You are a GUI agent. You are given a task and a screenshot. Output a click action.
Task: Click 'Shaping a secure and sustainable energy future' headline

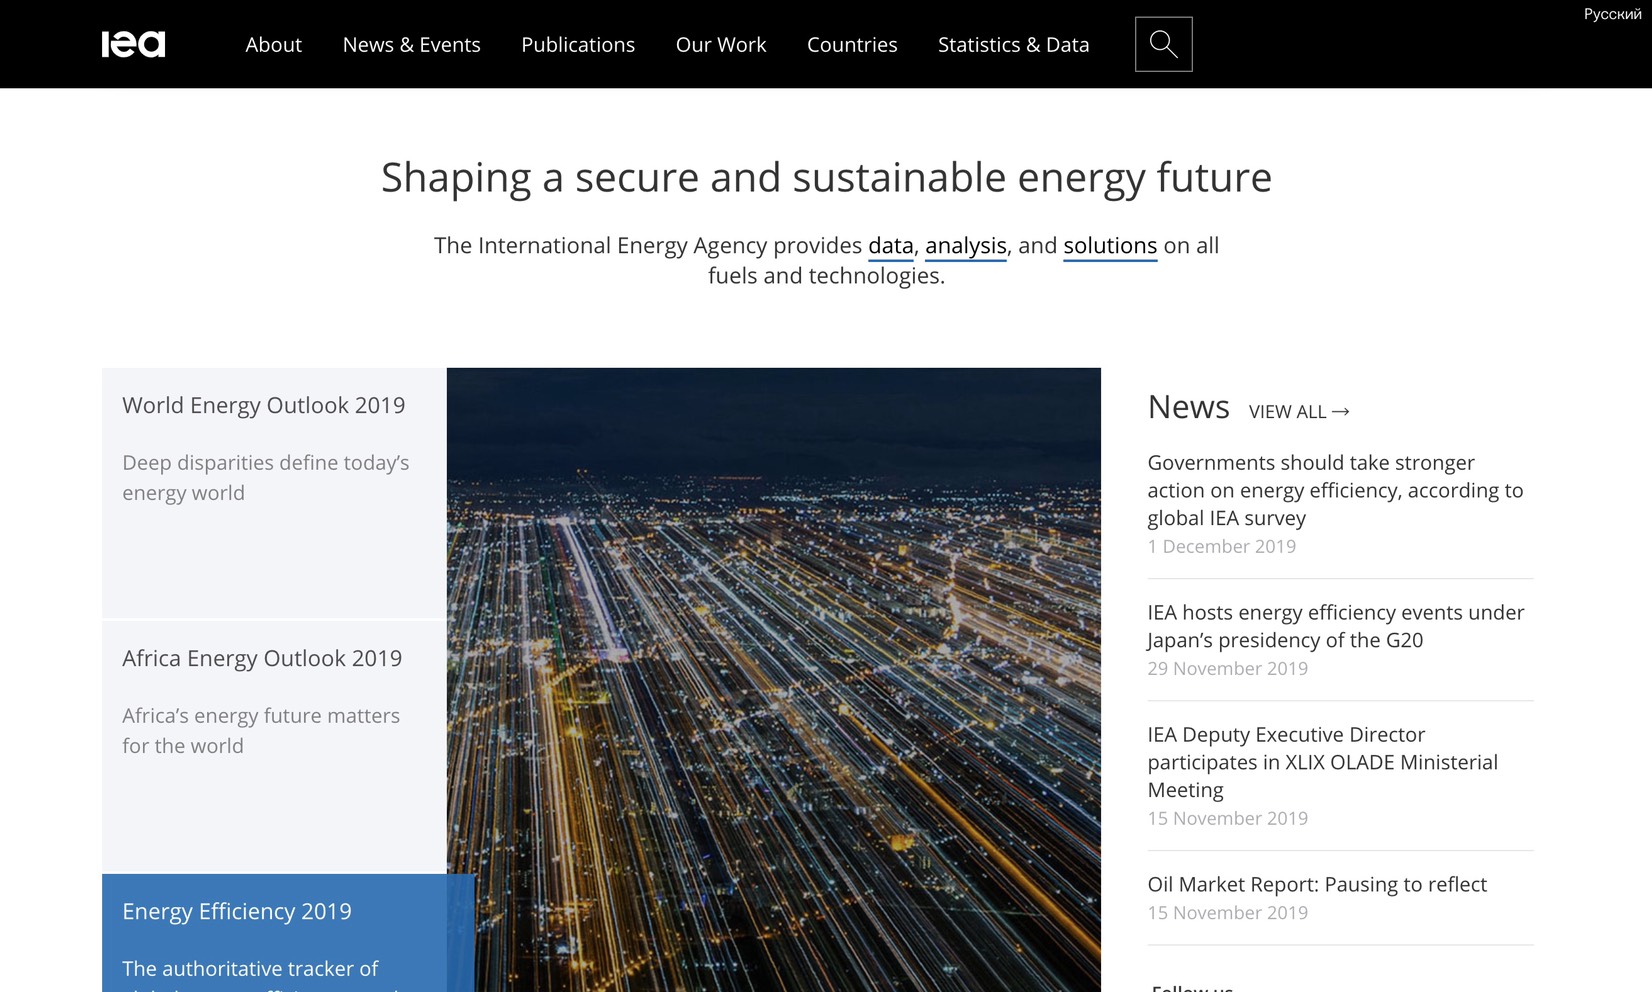pyautogui.click(x=826, y=178)
